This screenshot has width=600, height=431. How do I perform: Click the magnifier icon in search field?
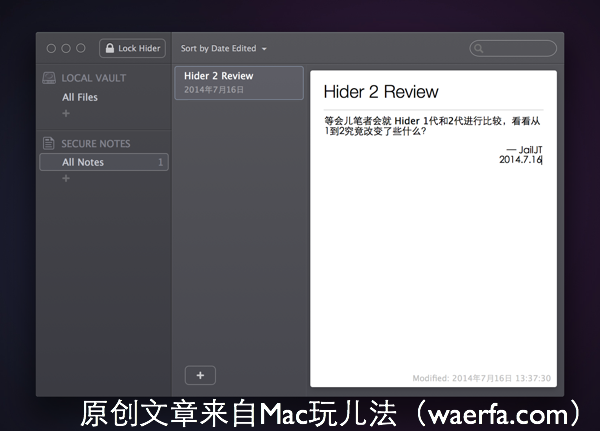tap(478, 48)
